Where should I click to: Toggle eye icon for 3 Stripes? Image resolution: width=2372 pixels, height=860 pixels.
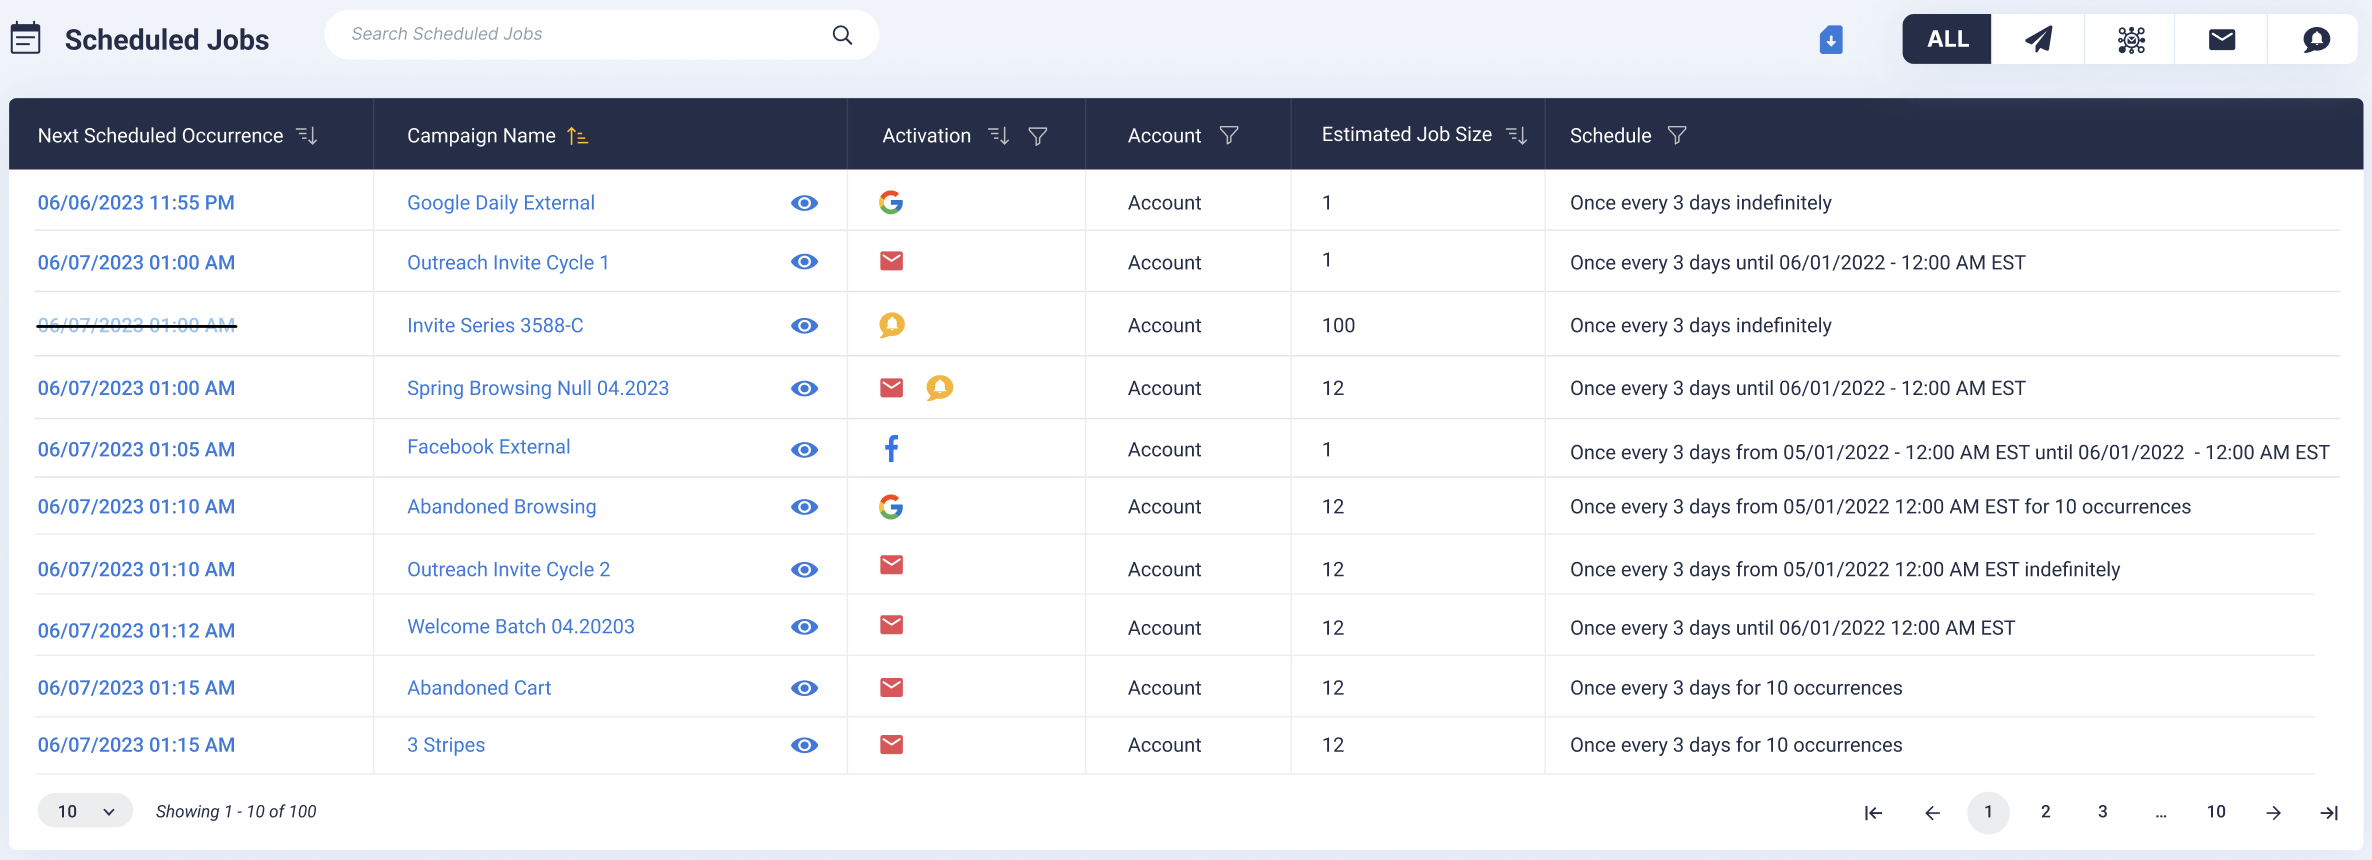point(804,745)
